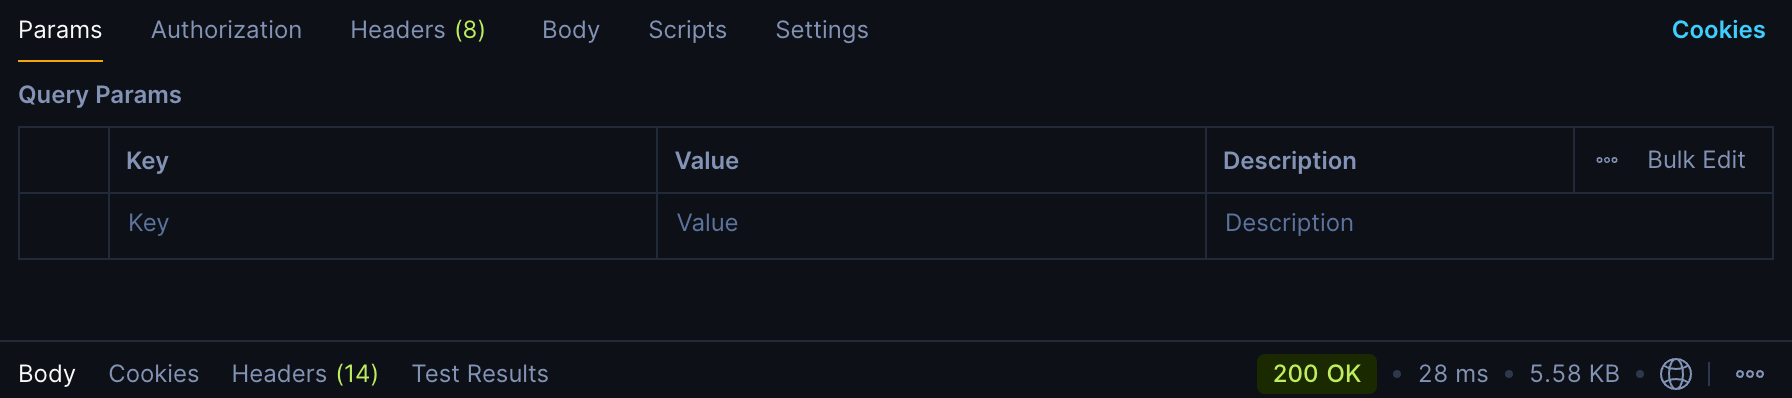Open the Test Results tab
The height and width of the screenshot is (398, 1792).
[480, 374]
